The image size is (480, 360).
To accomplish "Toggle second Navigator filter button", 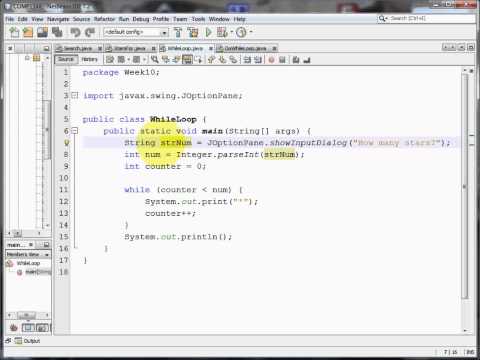I will click(28, 328).
